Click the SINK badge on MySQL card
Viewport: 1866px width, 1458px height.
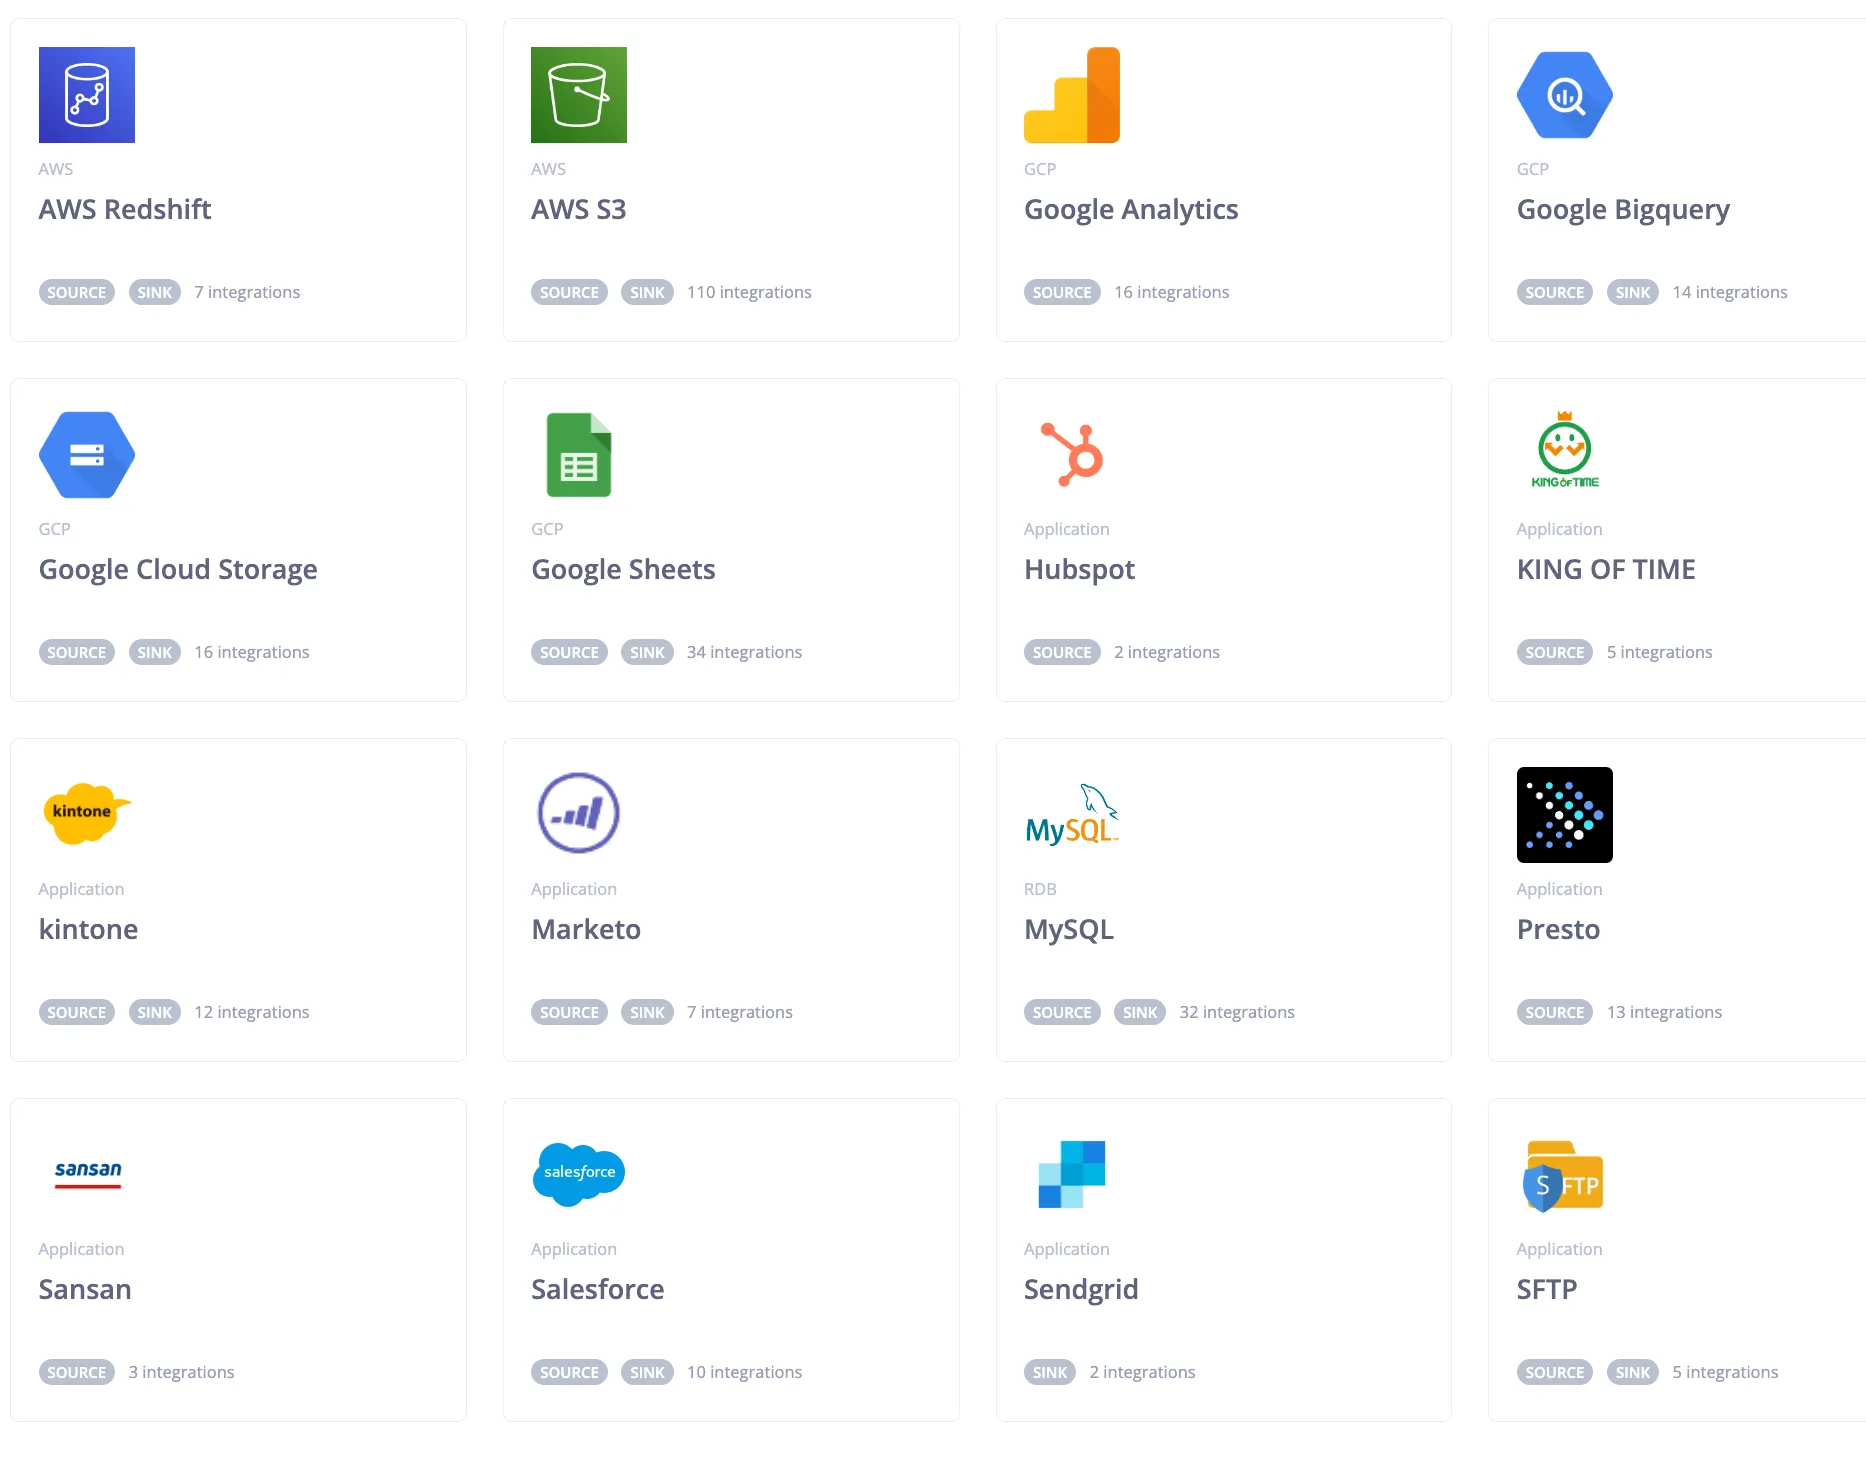coord(1140,1012)
